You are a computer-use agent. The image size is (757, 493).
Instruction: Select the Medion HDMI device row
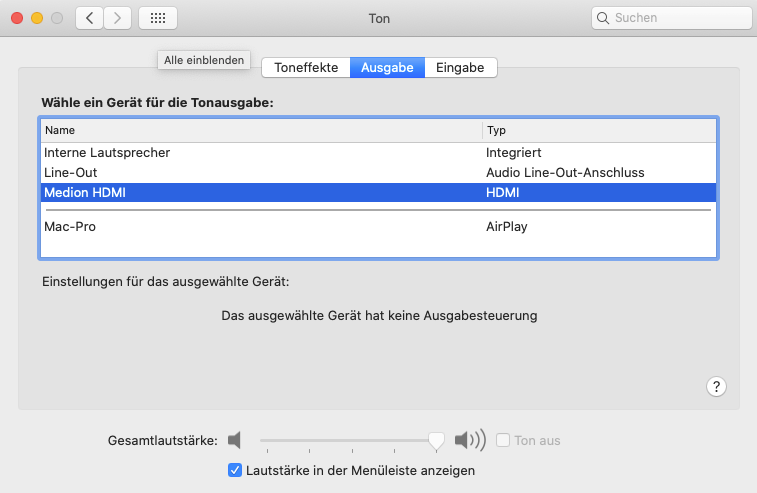[x=86, y=192]
